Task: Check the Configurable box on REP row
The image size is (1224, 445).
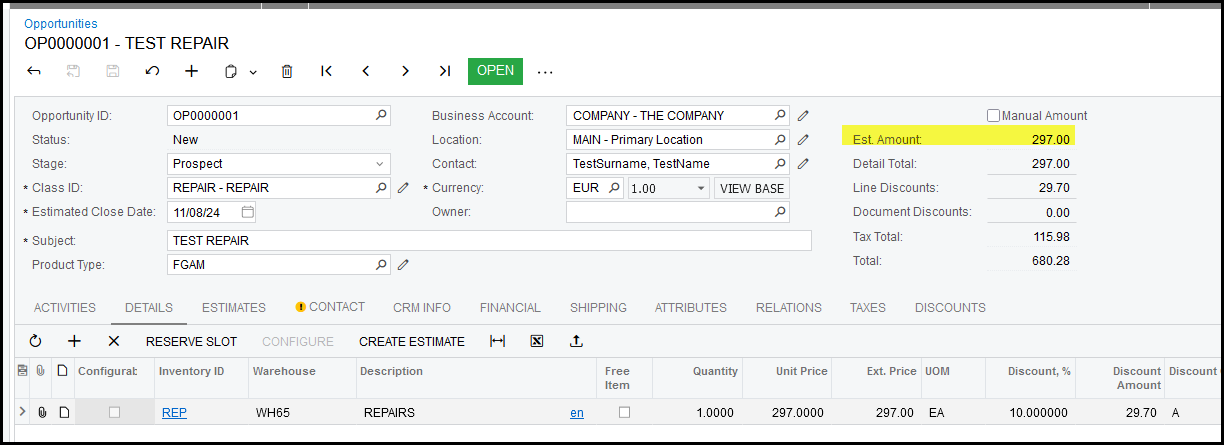Action: 114,412
